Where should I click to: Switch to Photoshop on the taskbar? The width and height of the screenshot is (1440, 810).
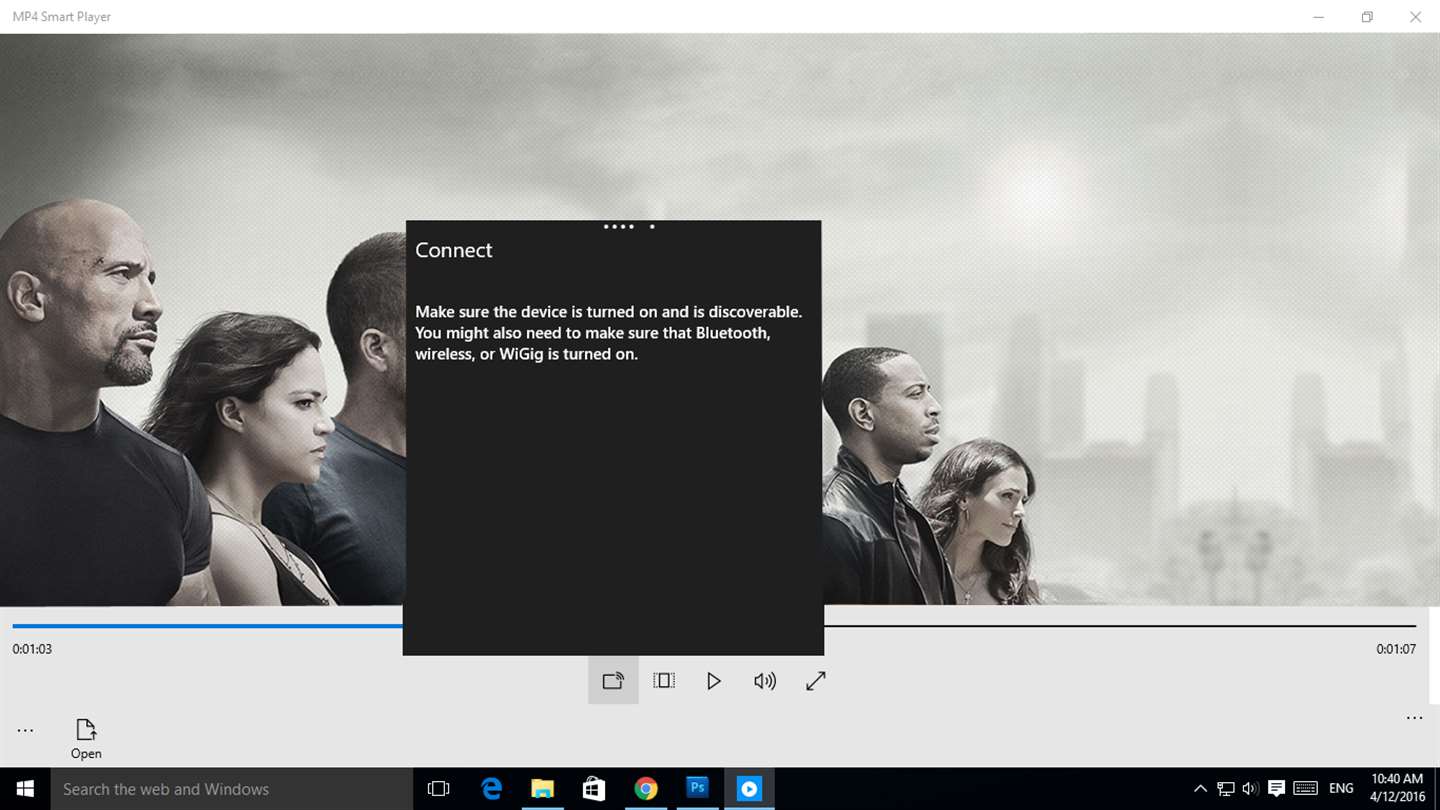pos(697,789)
